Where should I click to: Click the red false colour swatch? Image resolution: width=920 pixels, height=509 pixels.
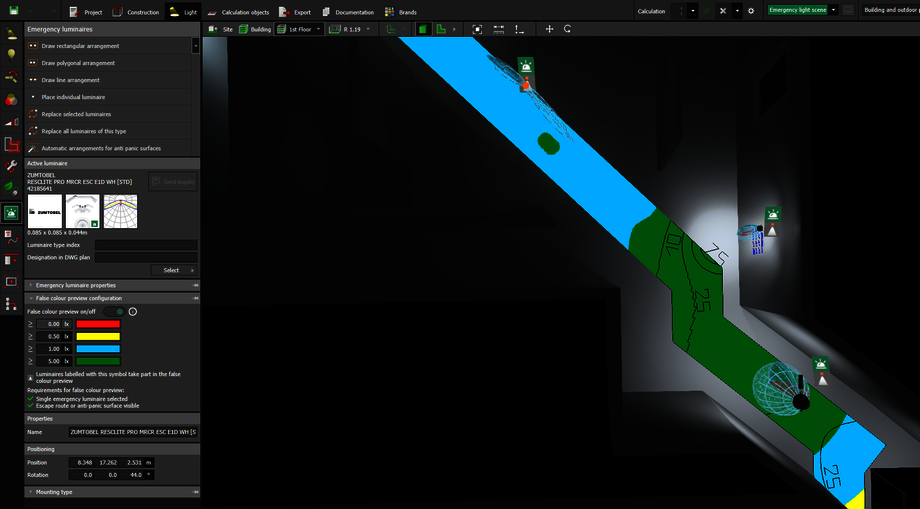pos(97,324)
